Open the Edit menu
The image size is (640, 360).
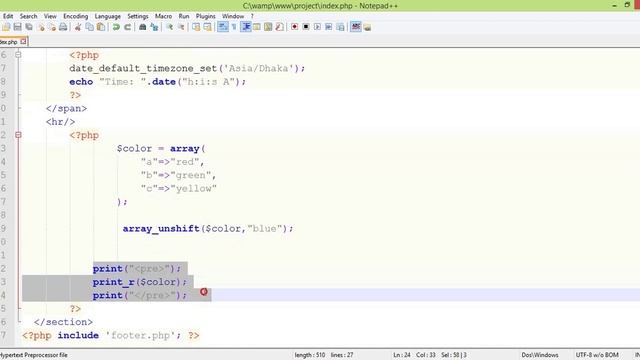(x=8, y=16)
